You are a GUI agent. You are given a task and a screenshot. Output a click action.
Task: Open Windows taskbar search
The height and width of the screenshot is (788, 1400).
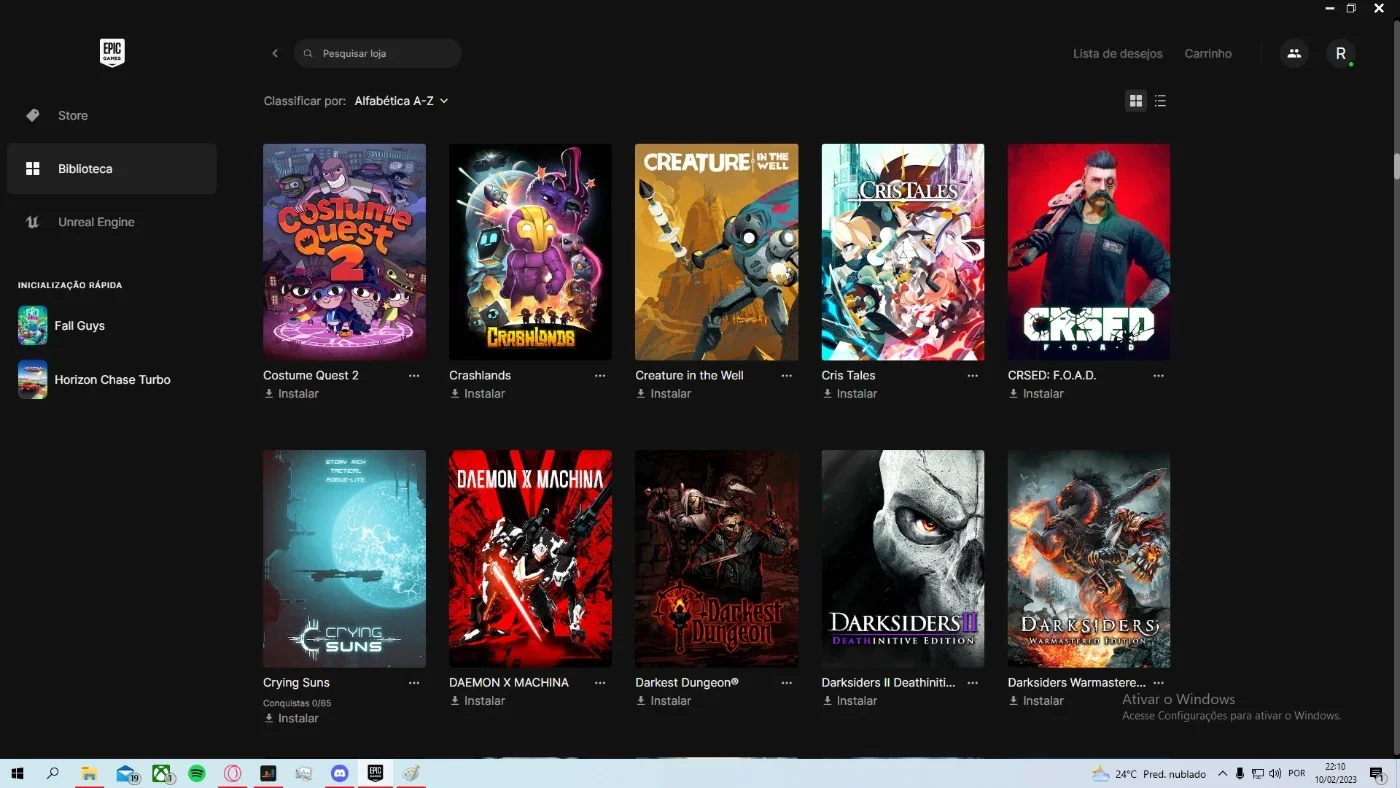[x=53, y=773]
